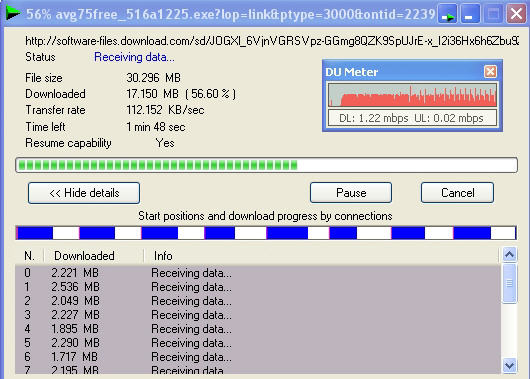Click the window title showing 56% avg75free
530x379 pixels.
click(231, 14)
